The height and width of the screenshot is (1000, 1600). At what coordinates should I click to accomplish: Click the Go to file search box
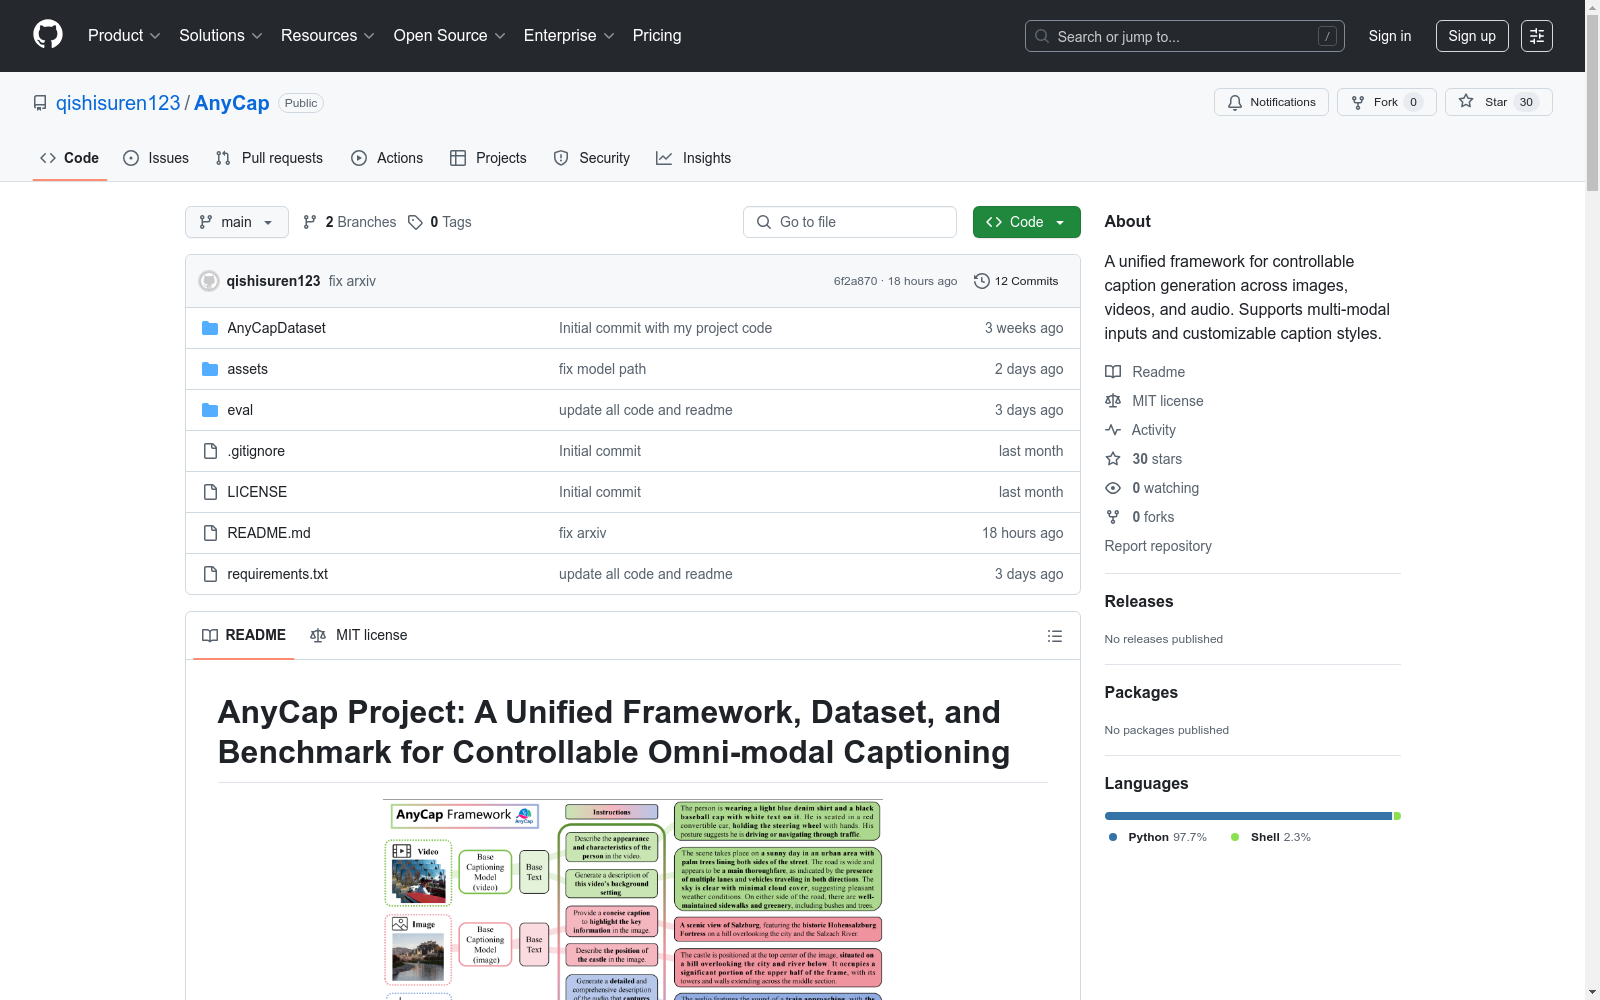click(850, 222)
